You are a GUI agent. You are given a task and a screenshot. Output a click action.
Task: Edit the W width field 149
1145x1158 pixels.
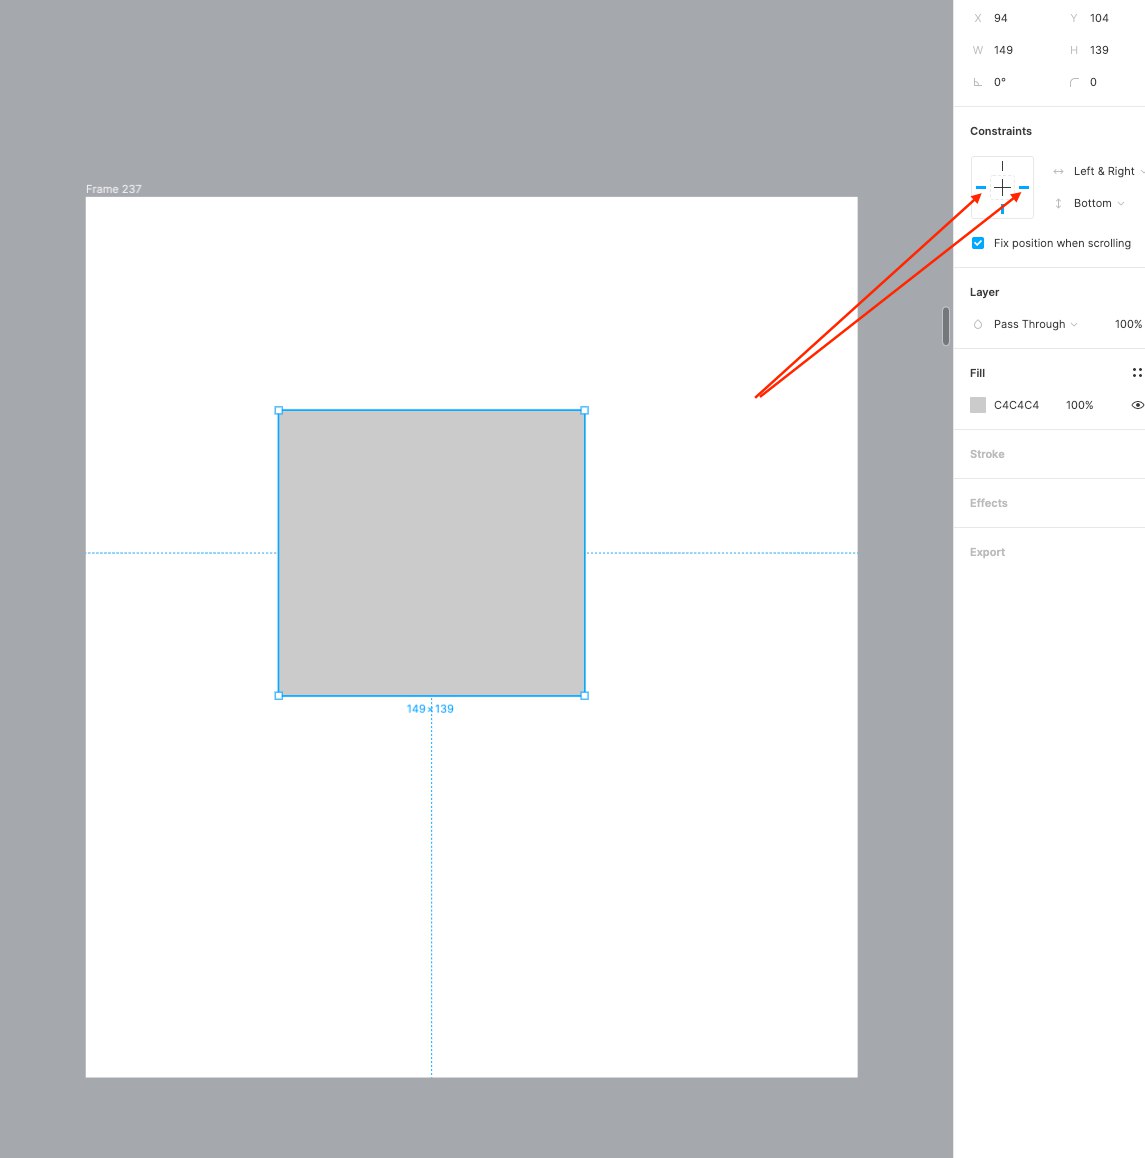(1003, 50)
